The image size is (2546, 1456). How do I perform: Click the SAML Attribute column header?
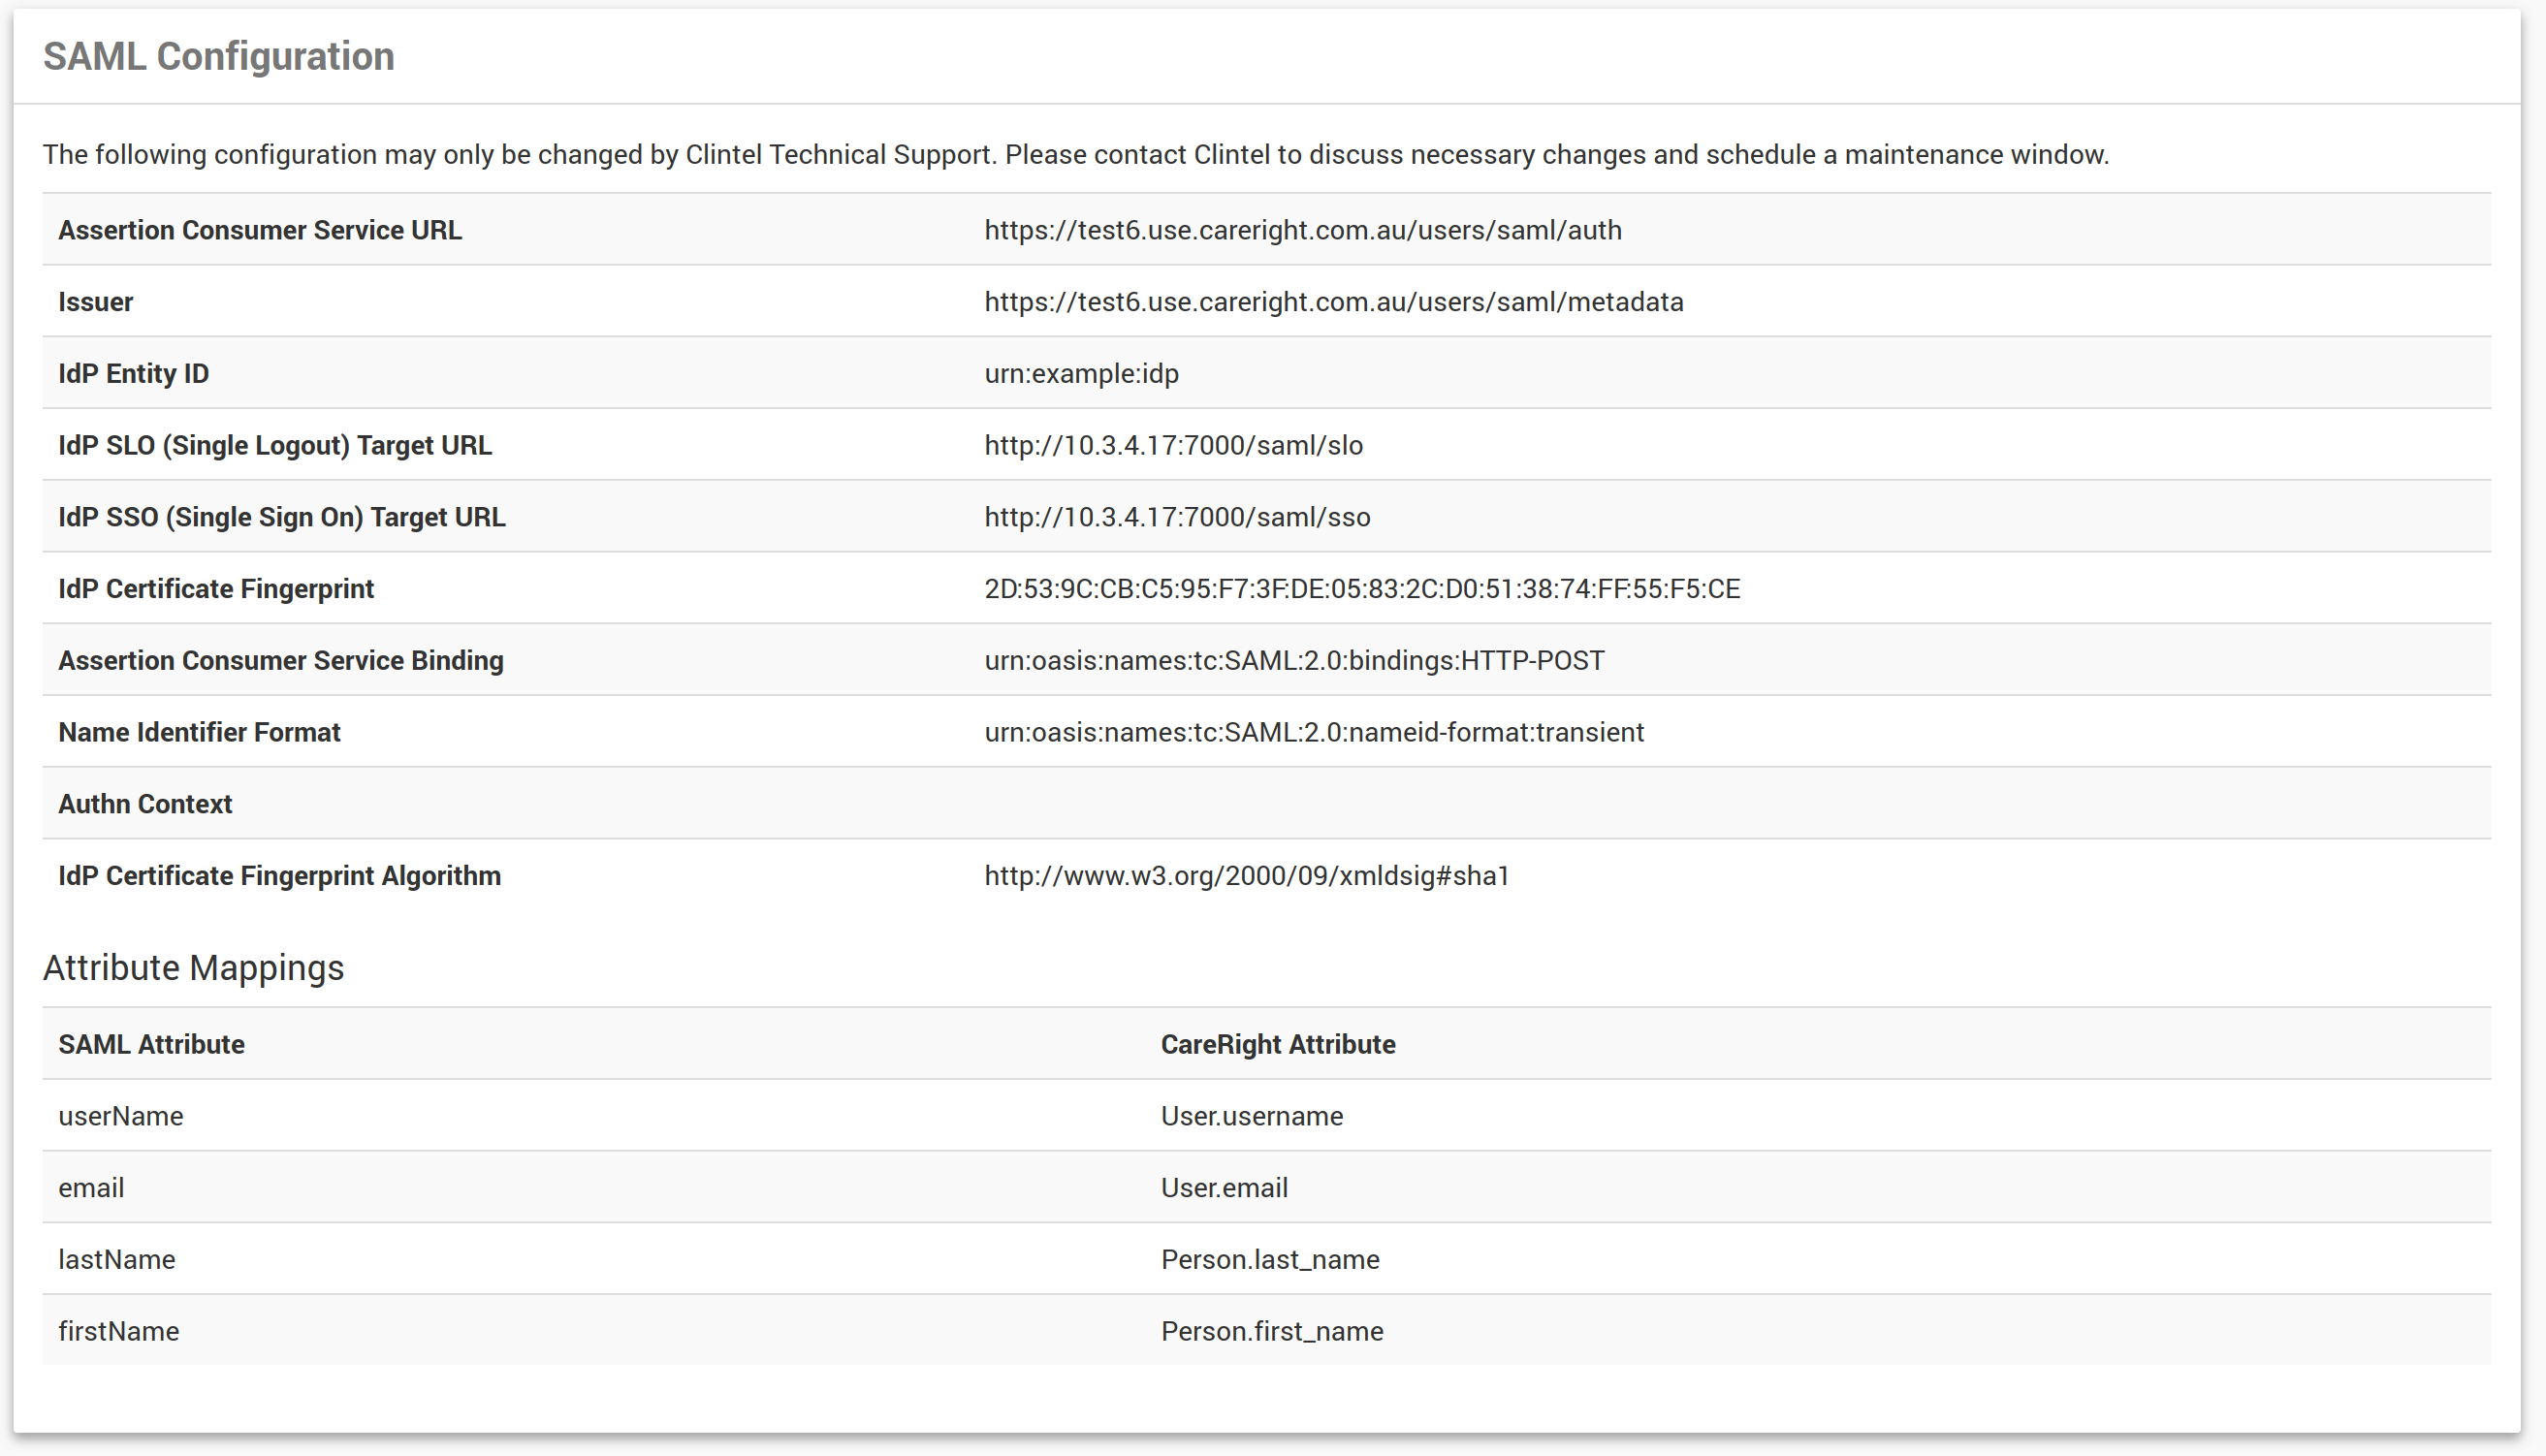pos(151,1044)
